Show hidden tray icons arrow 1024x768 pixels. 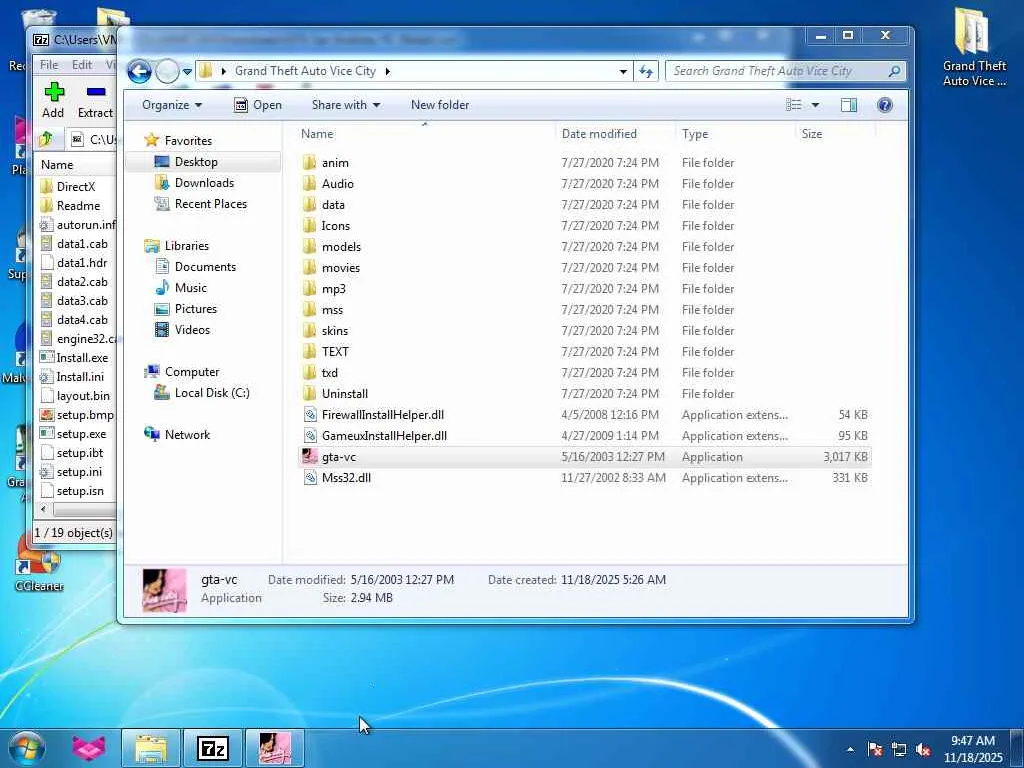click(850, 750)
